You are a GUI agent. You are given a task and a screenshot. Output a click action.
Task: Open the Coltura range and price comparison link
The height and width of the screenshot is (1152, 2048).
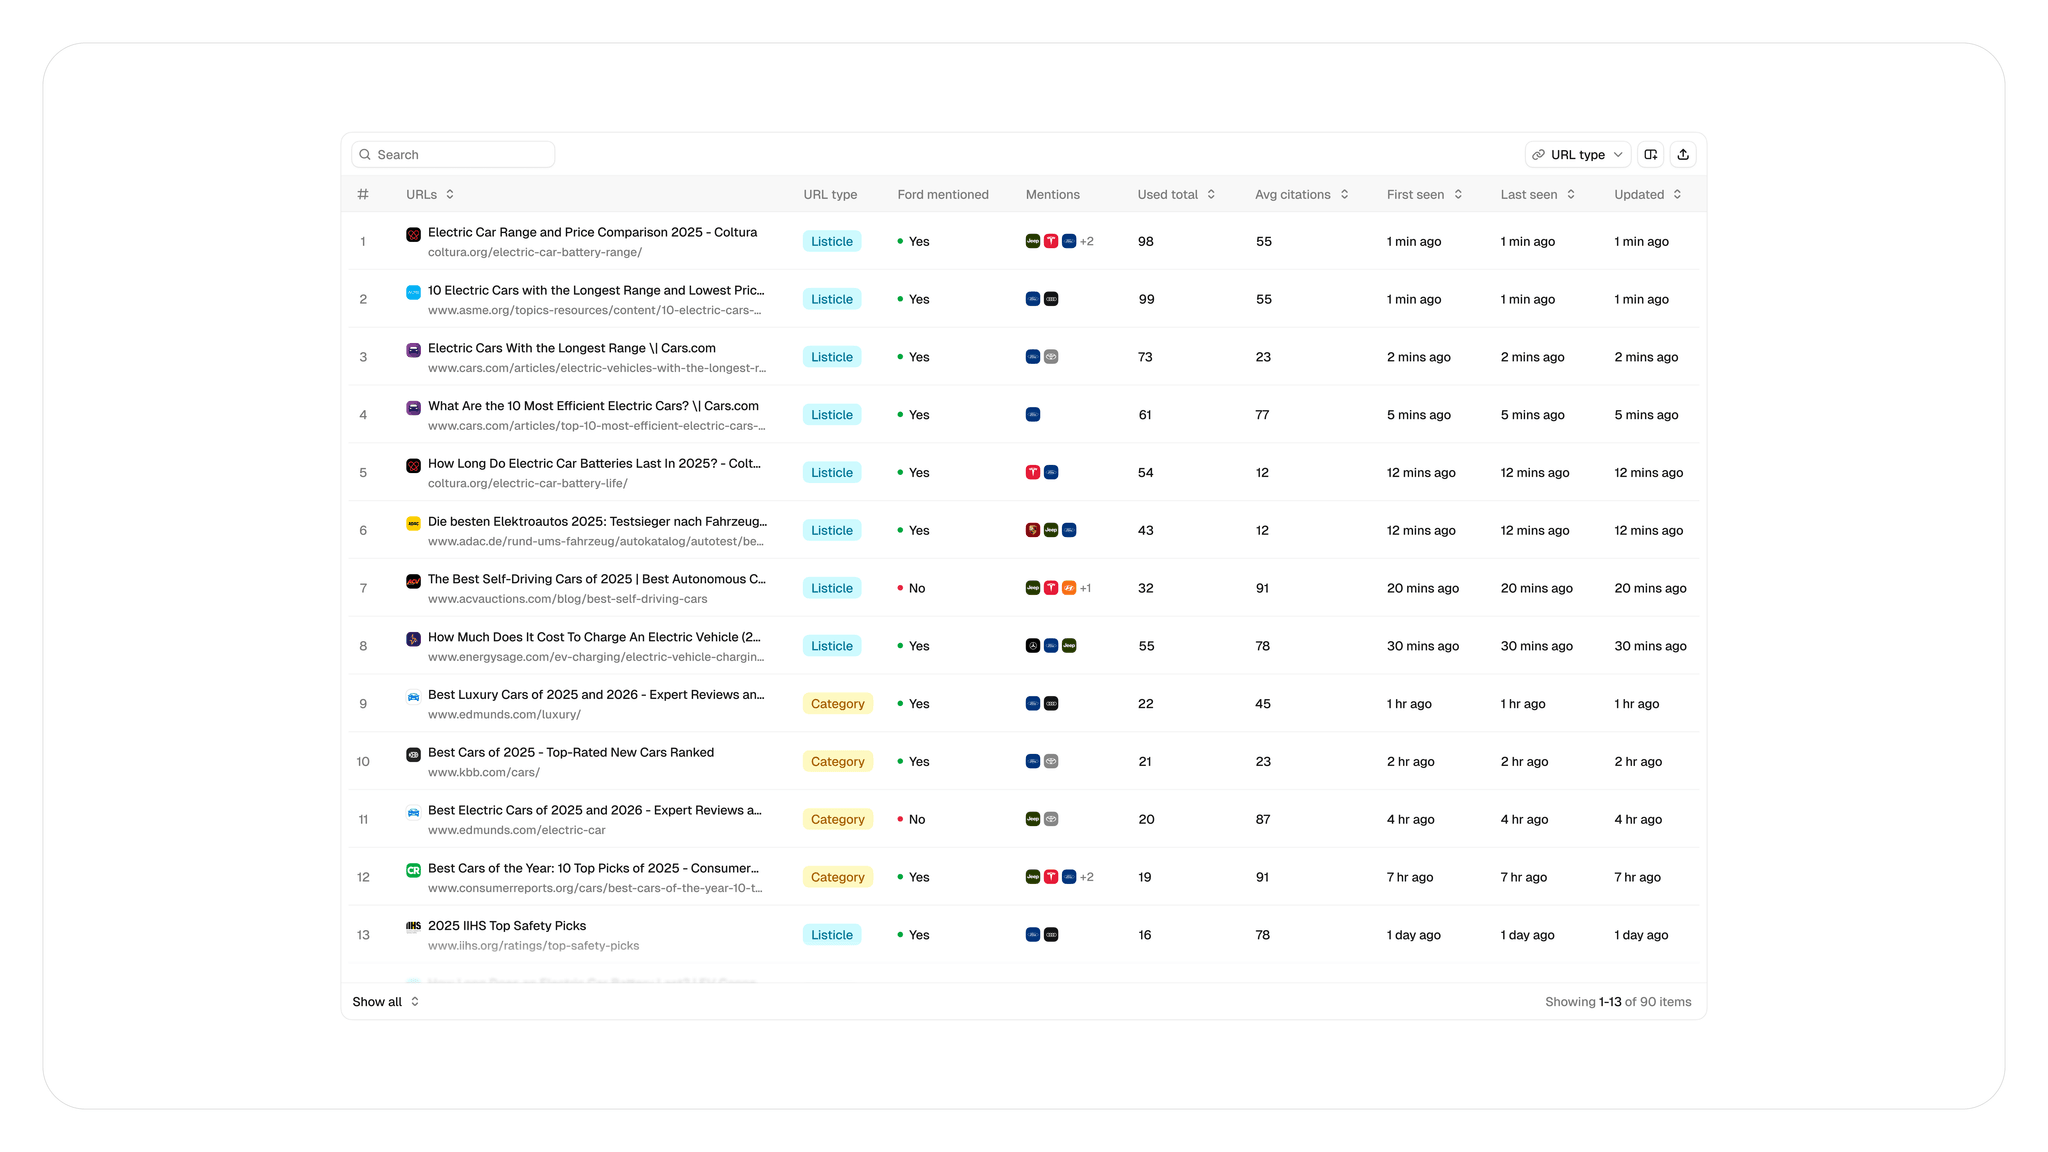[592, 232]
